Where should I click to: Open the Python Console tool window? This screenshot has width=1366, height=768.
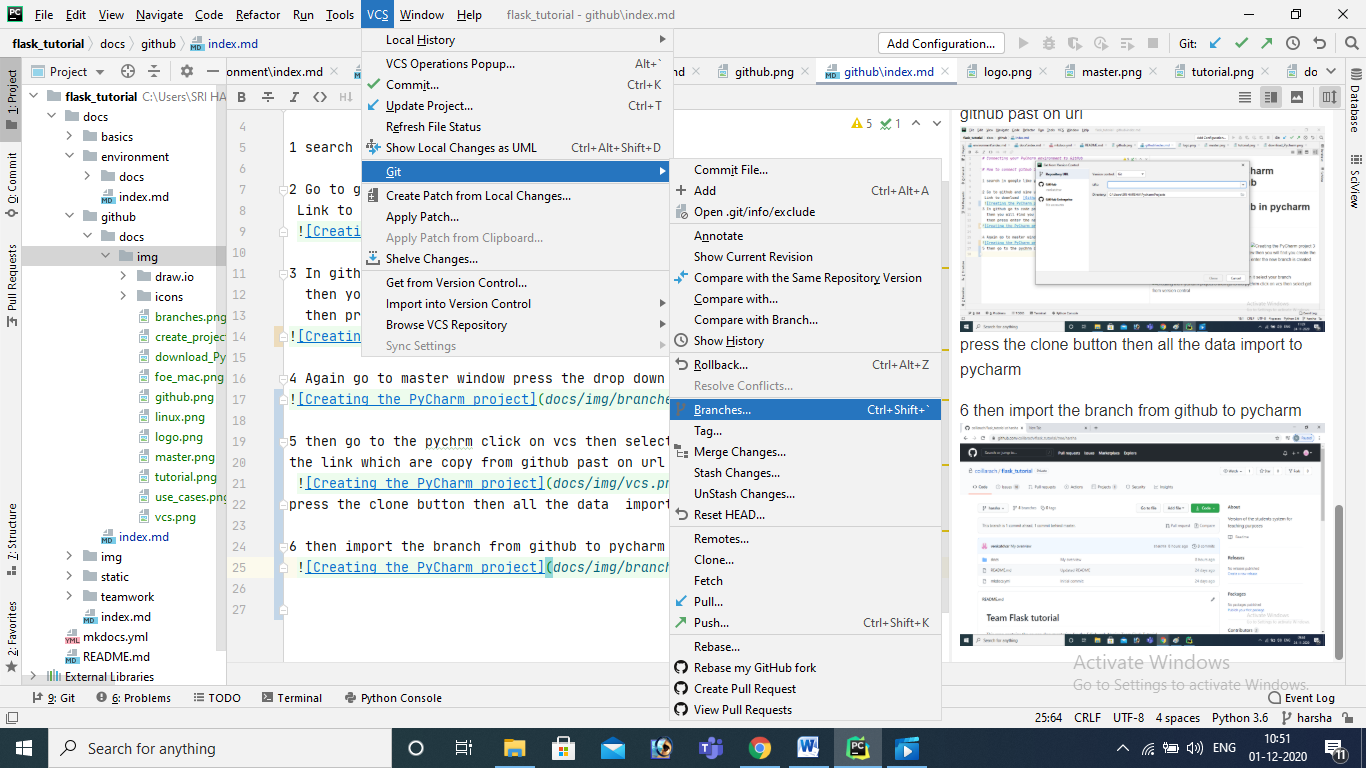click(393, 698)
